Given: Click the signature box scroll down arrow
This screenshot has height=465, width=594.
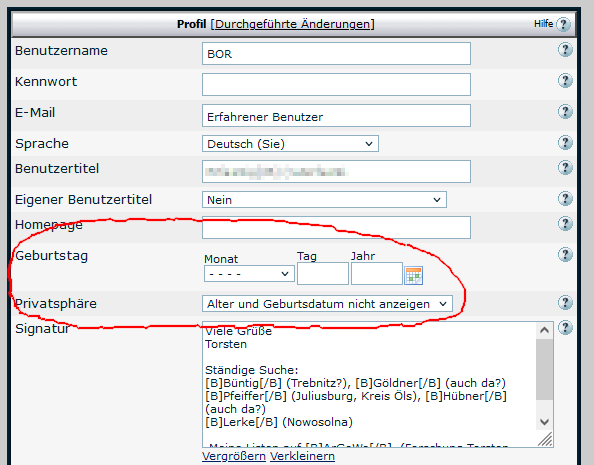Looking at the screenshot, I should [544, 422].
